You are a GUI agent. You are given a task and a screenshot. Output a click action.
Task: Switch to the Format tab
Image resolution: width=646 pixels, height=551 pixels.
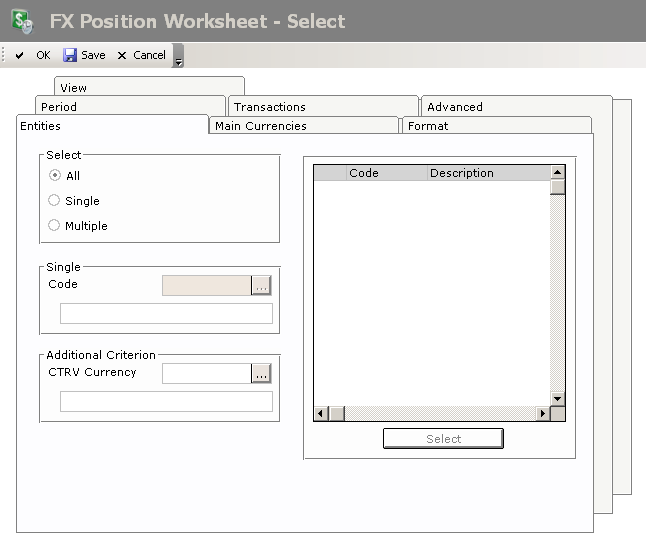[x=428, y=126]
